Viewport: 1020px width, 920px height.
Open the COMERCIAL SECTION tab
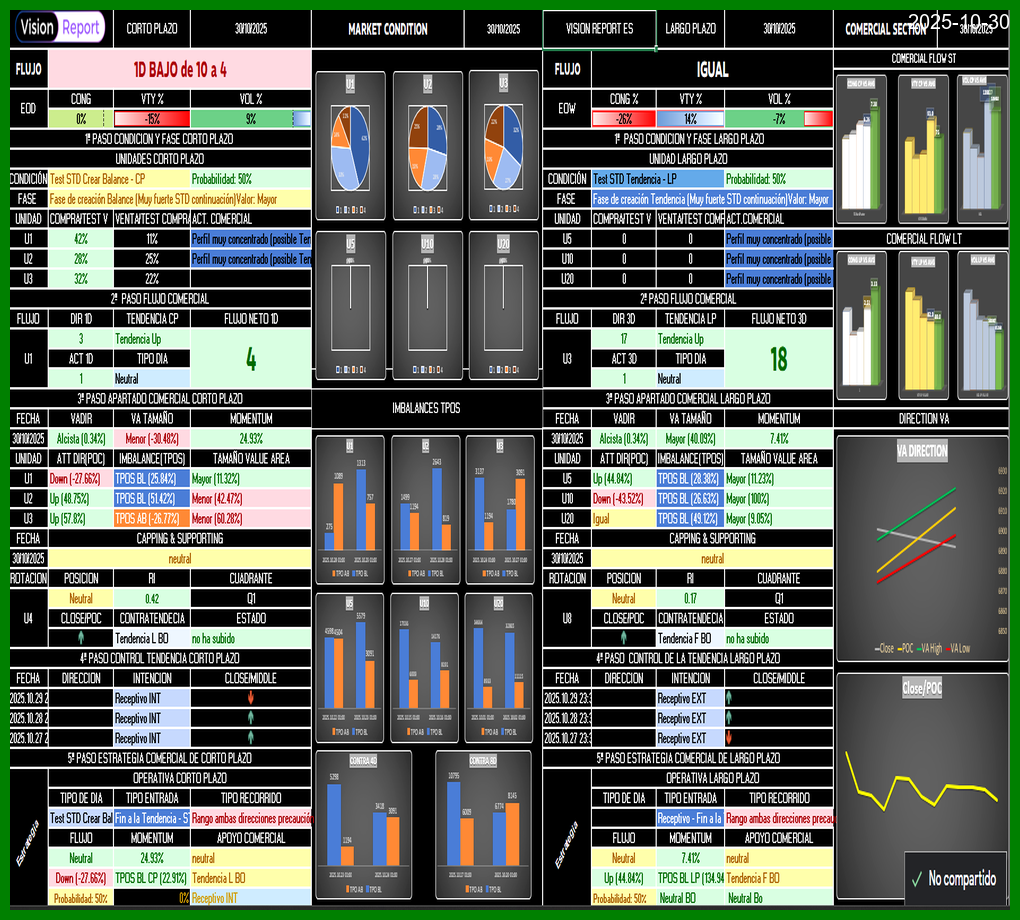pyautogui.click(x=885, y=28)
